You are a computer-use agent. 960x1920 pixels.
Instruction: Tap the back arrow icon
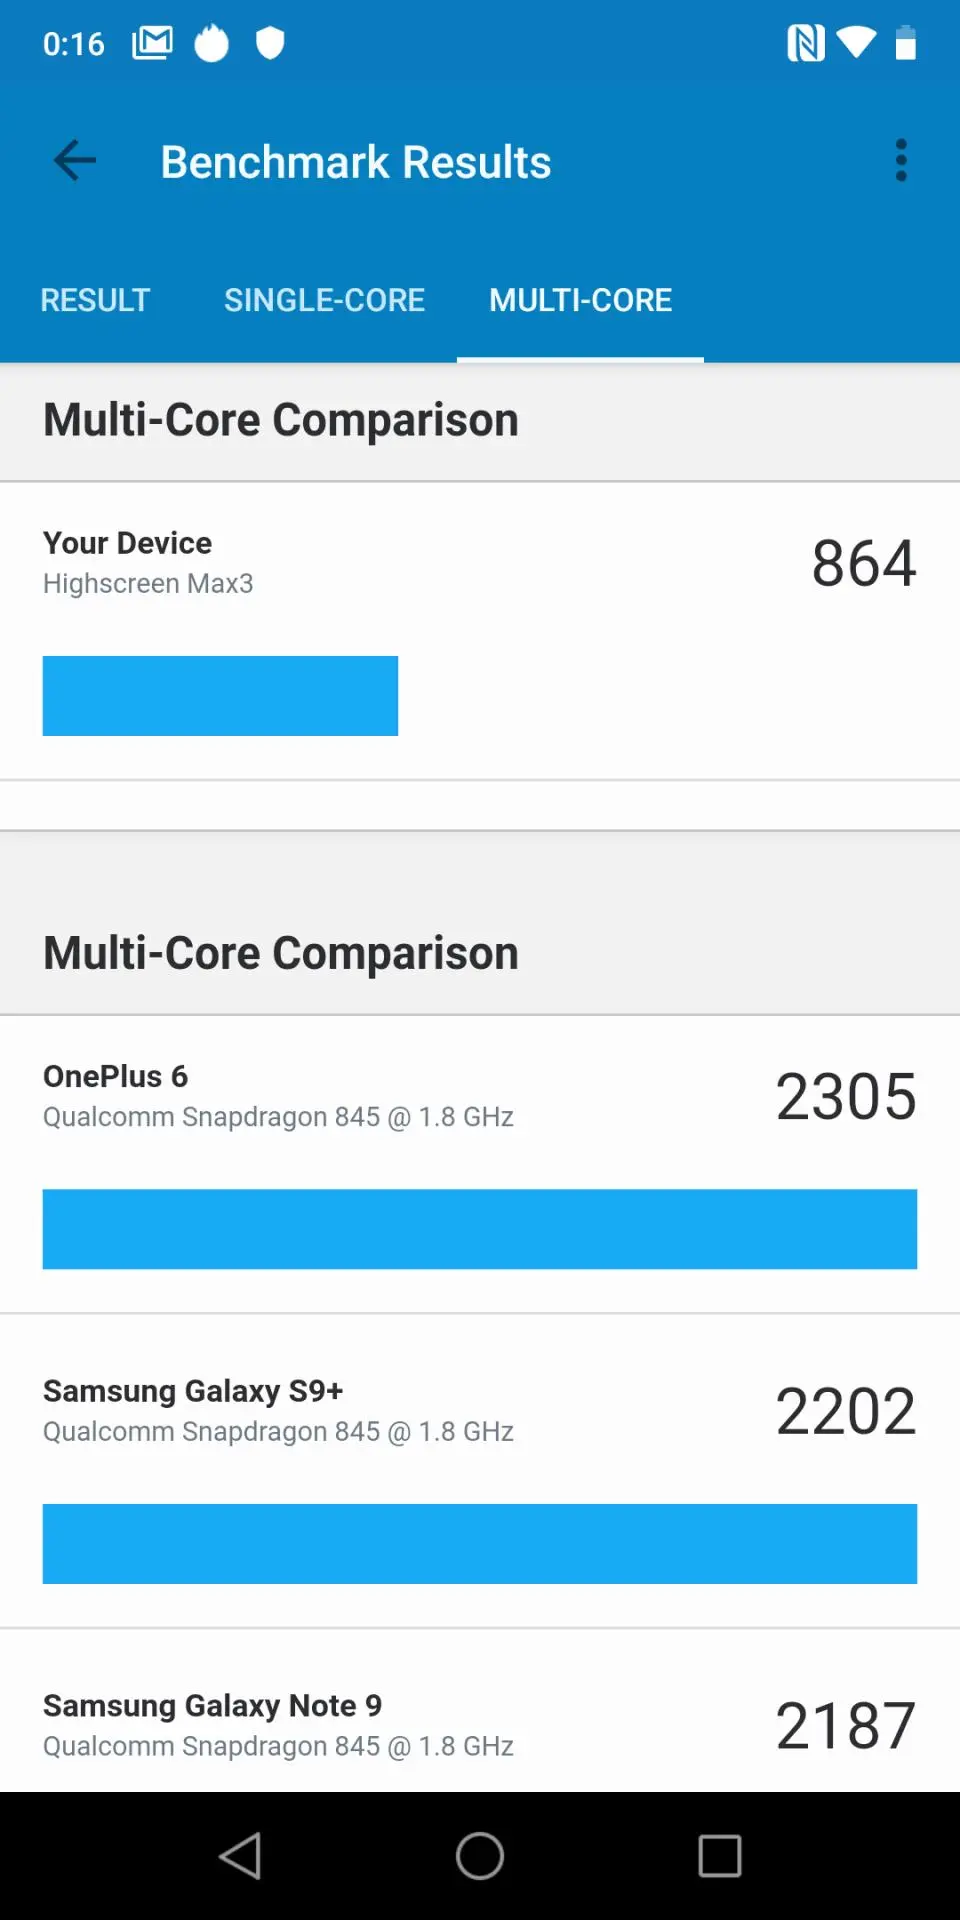tap(75, 160)
